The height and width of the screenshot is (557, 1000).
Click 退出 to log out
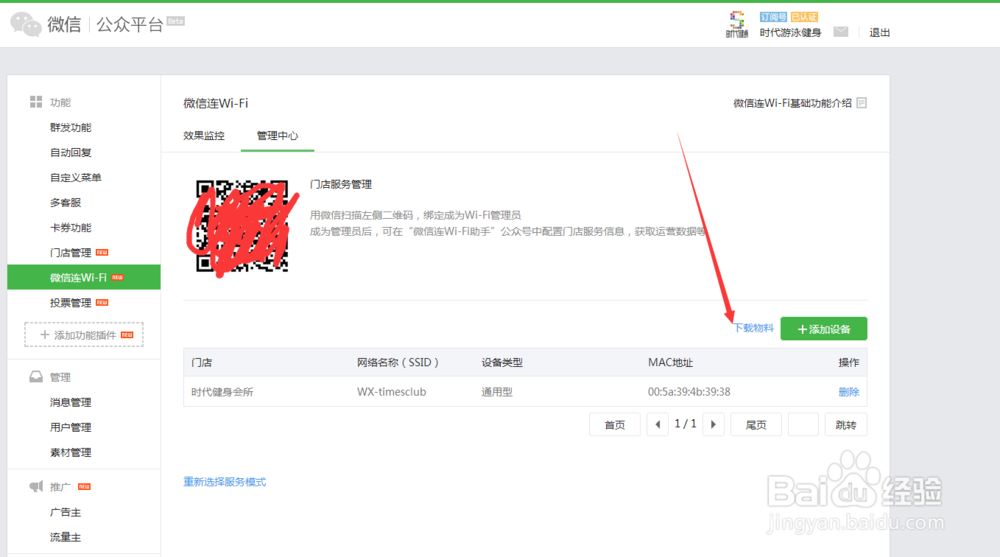(x=879, y=33)
